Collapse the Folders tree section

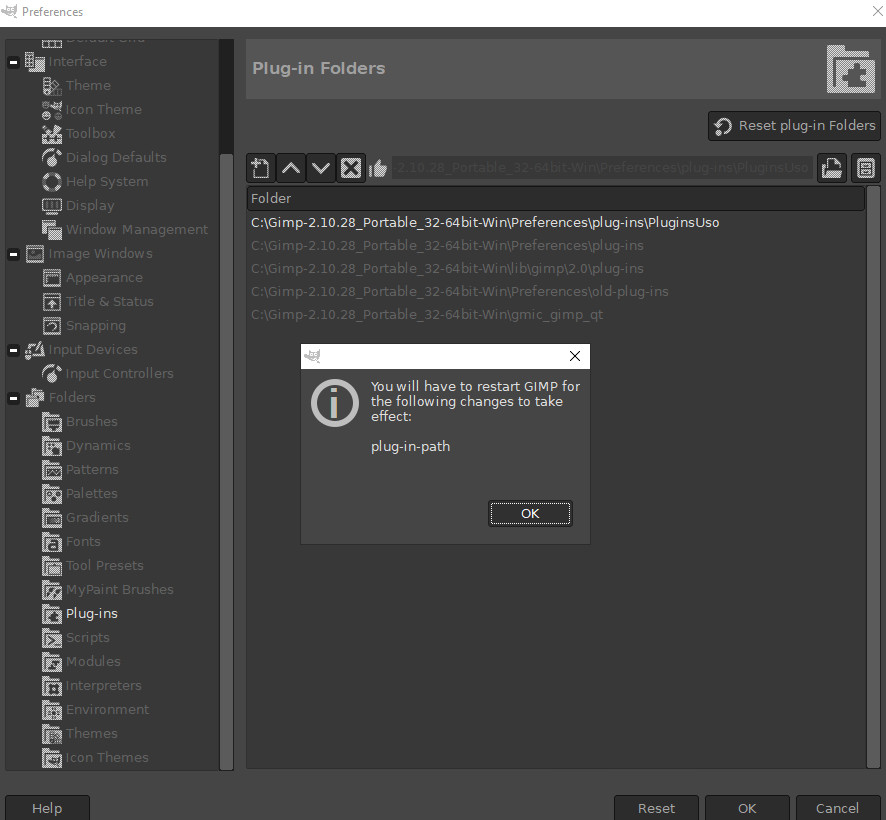point(14,398)
